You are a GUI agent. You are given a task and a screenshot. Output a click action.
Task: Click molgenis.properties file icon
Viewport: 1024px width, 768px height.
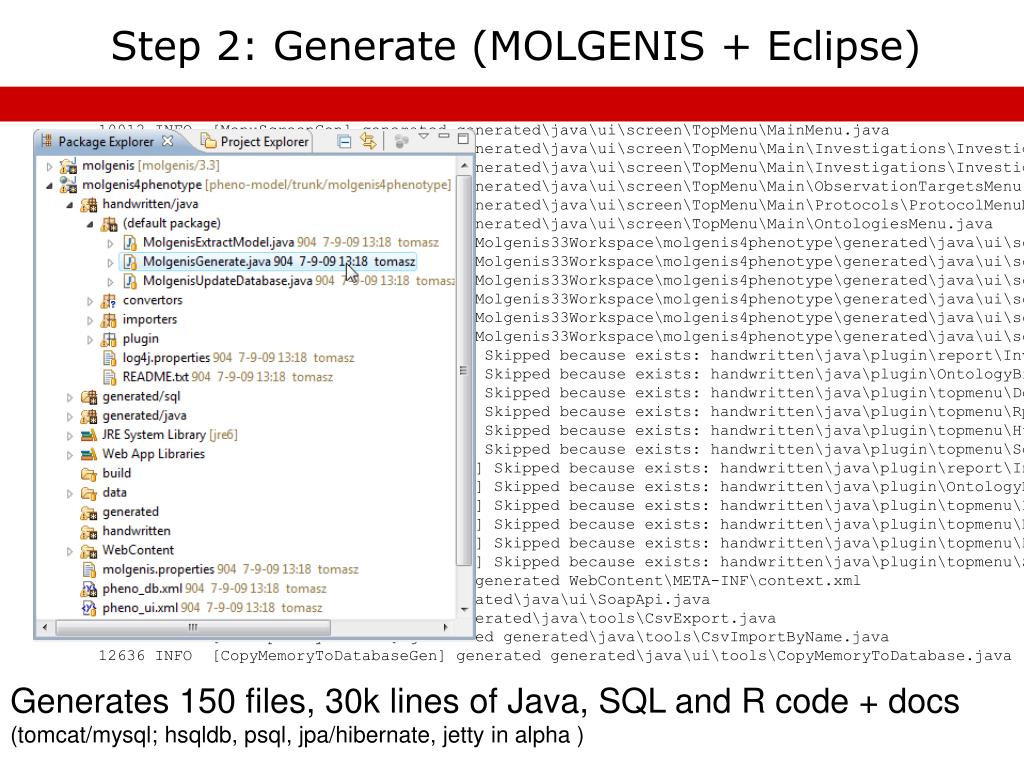[x=89, y=569]
